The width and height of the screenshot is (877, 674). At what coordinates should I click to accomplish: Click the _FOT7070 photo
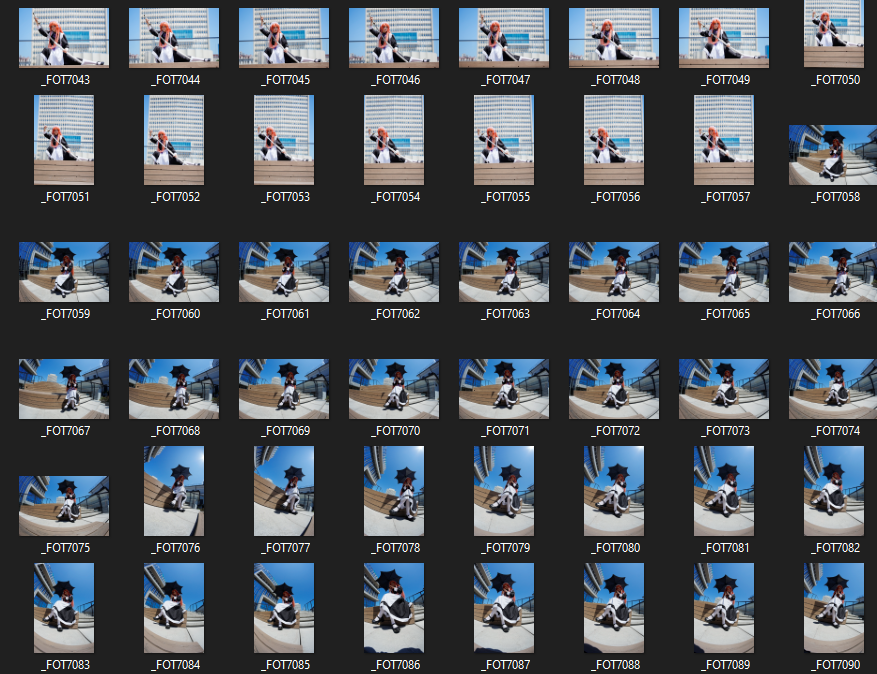pos(394,389)
